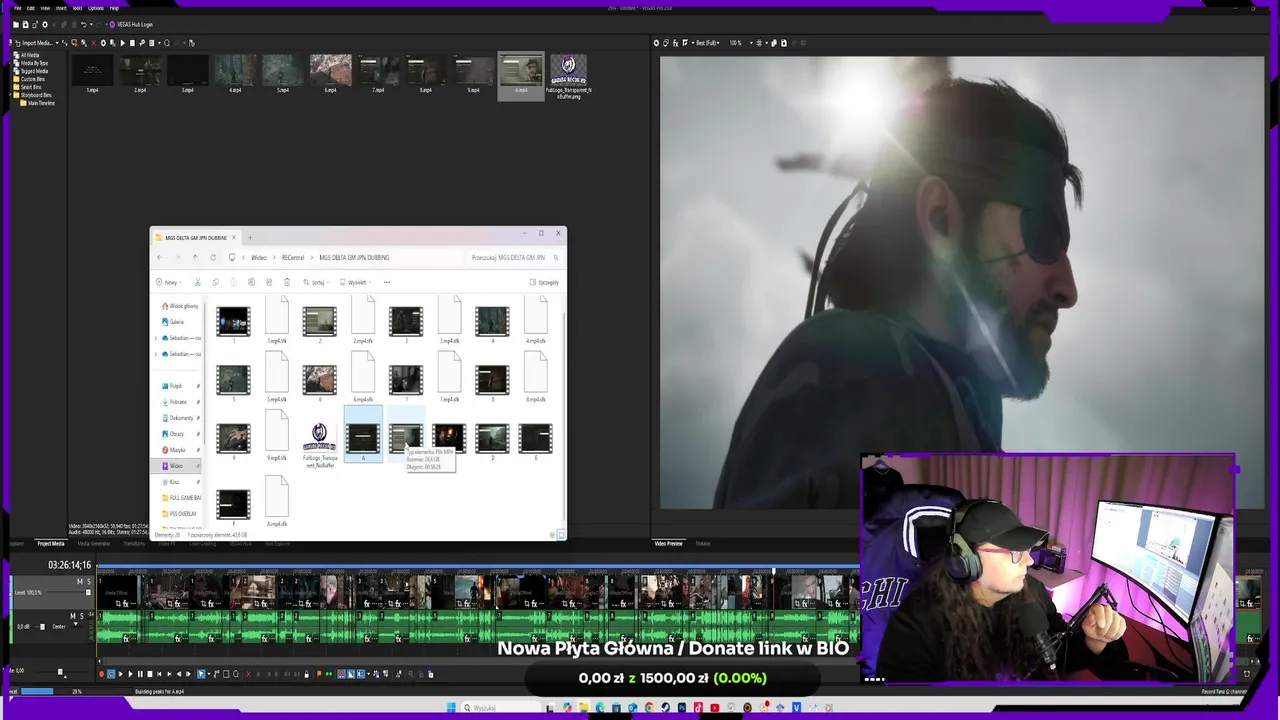Adjust the audio track volume slider

pos(40,627)
